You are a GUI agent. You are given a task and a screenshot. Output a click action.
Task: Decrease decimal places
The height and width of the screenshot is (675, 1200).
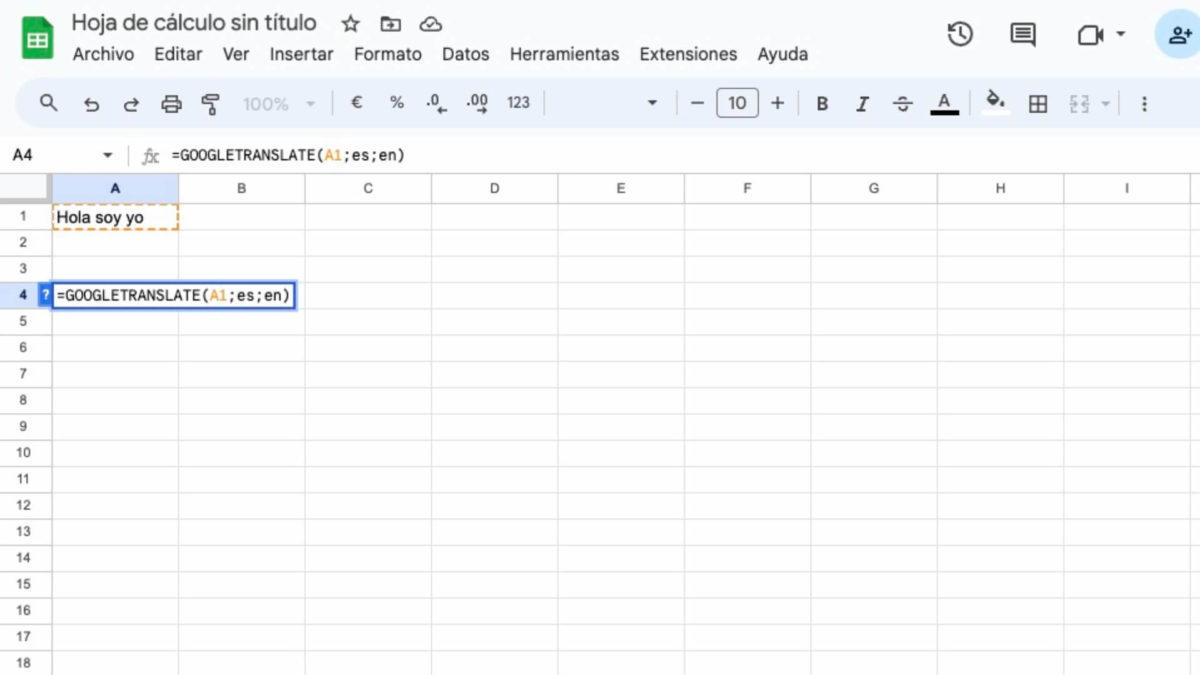coord(437,103)
